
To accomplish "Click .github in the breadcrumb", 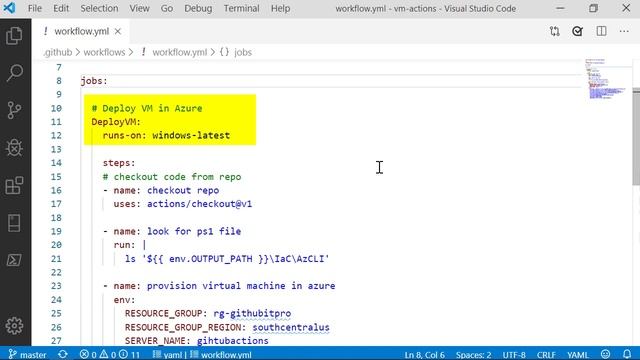I will pyautogui.click(x=58, y=52).
